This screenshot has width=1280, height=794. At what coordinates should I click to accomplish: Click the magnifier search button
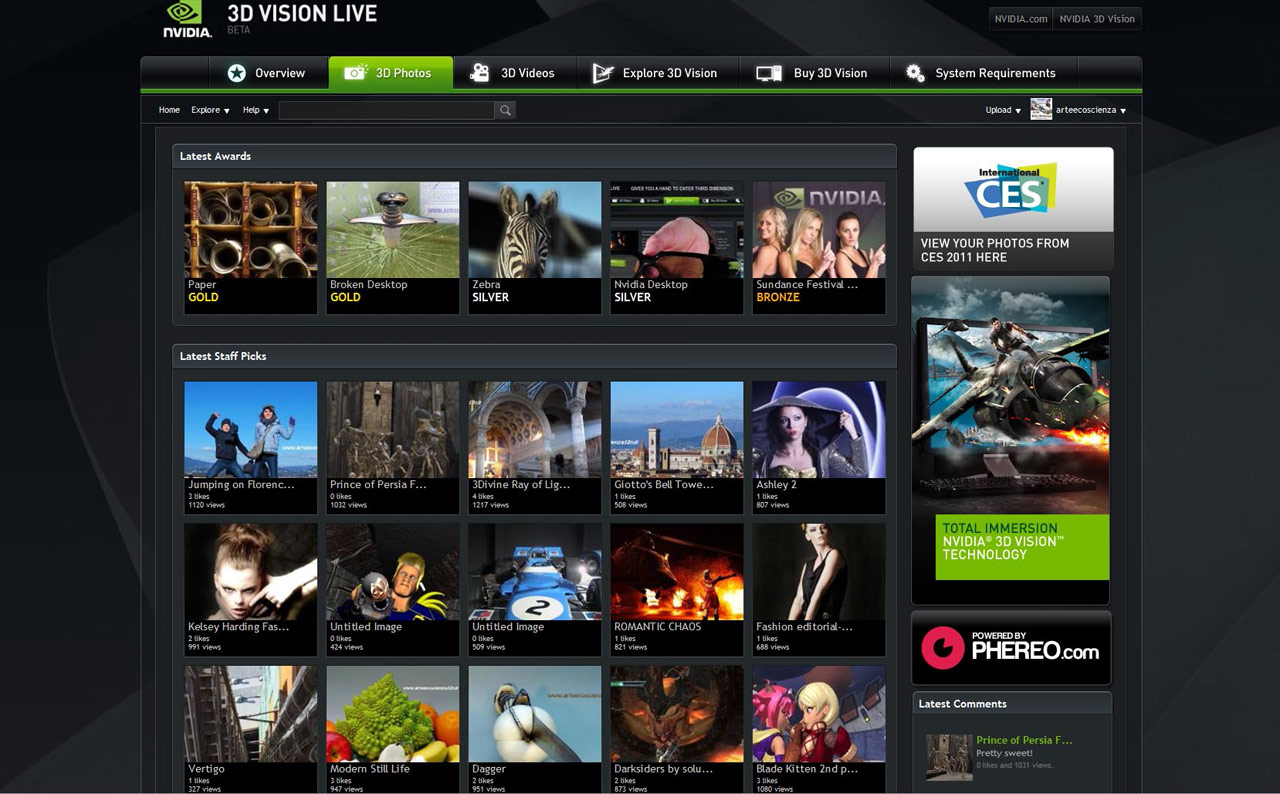pyautogui.click(x=505, y=110)
